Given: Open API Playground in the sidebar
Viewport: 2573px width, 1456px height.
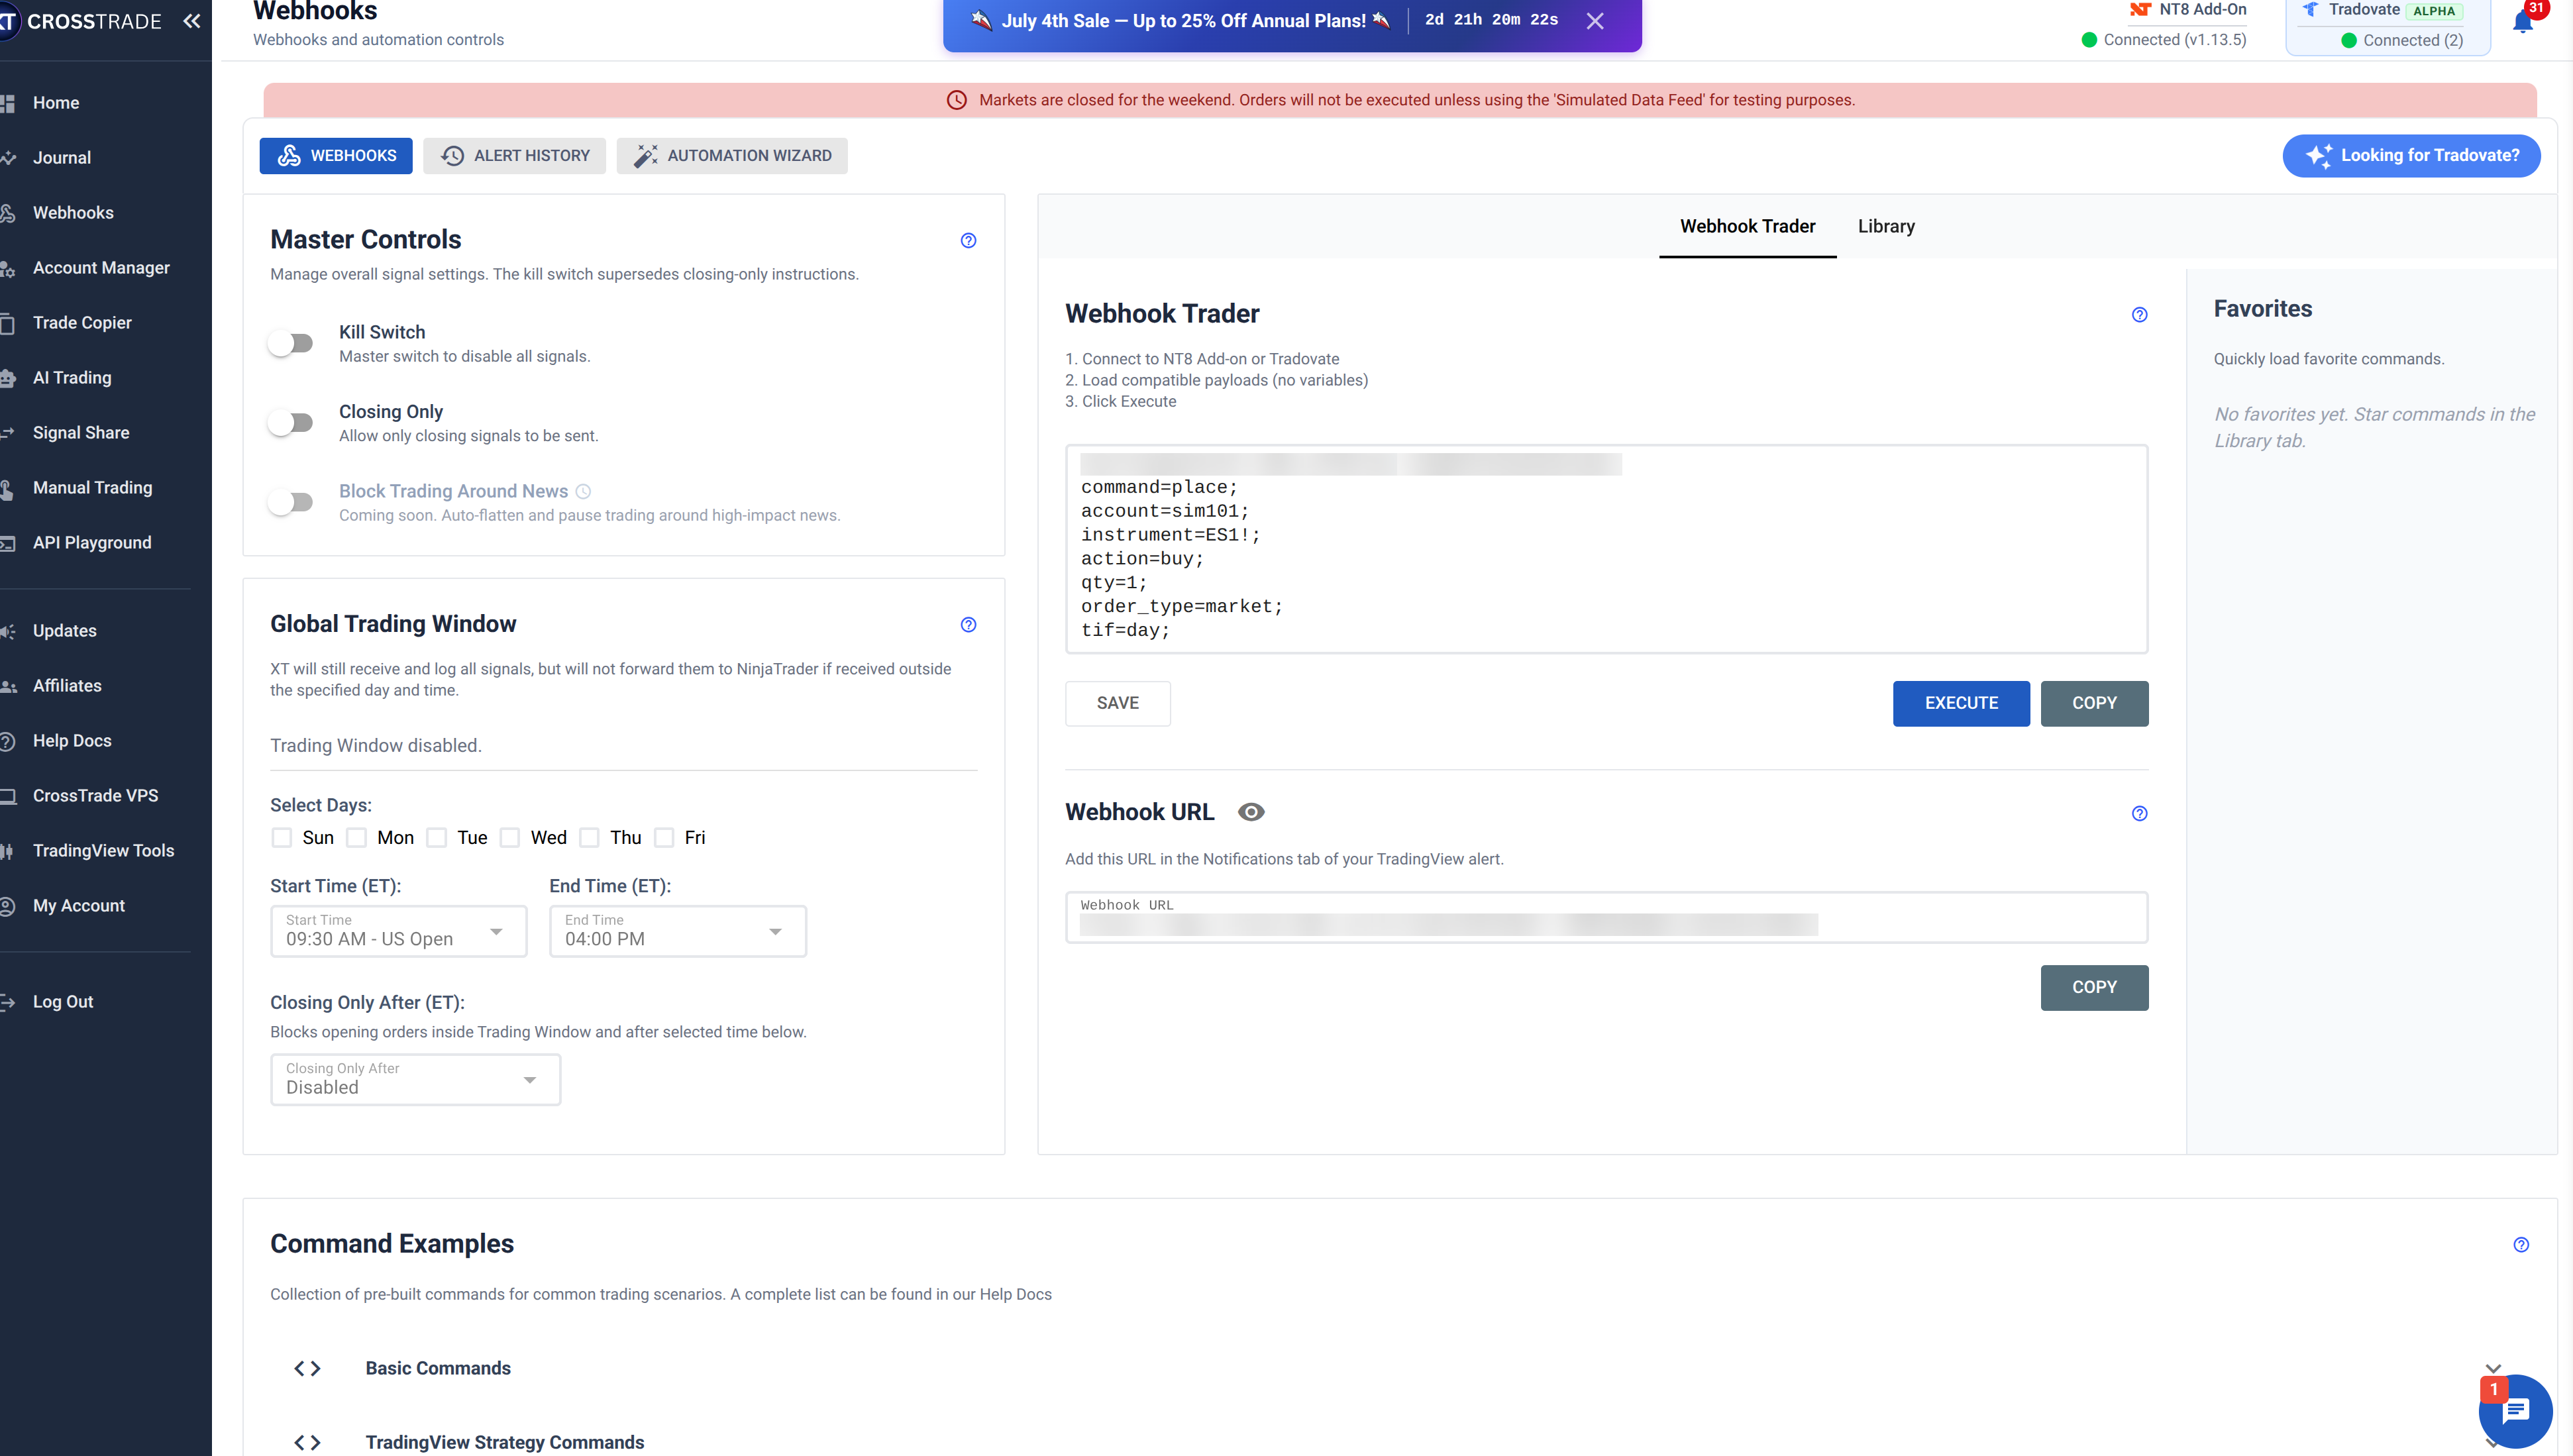Looking at the screenshot, I should tap(92, 543).
